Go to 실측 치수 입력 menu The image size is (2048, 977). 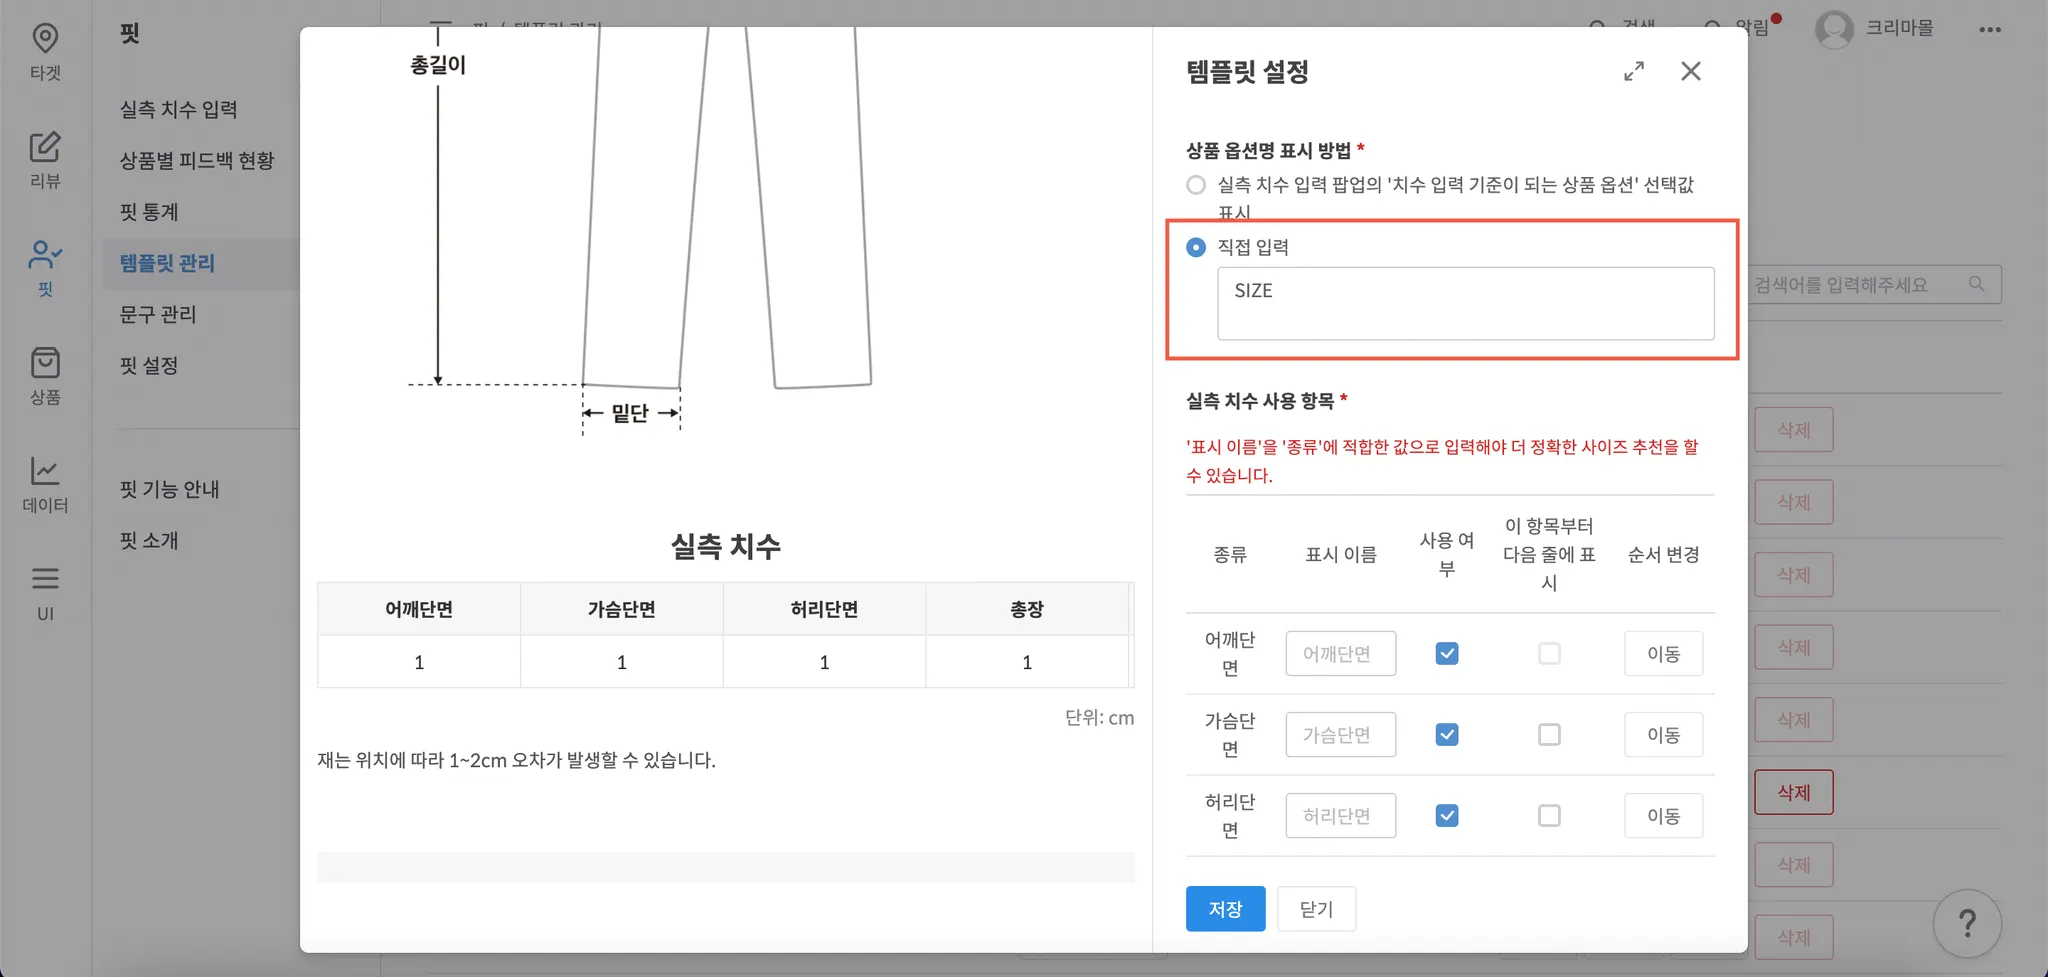[x=179, y=109]
